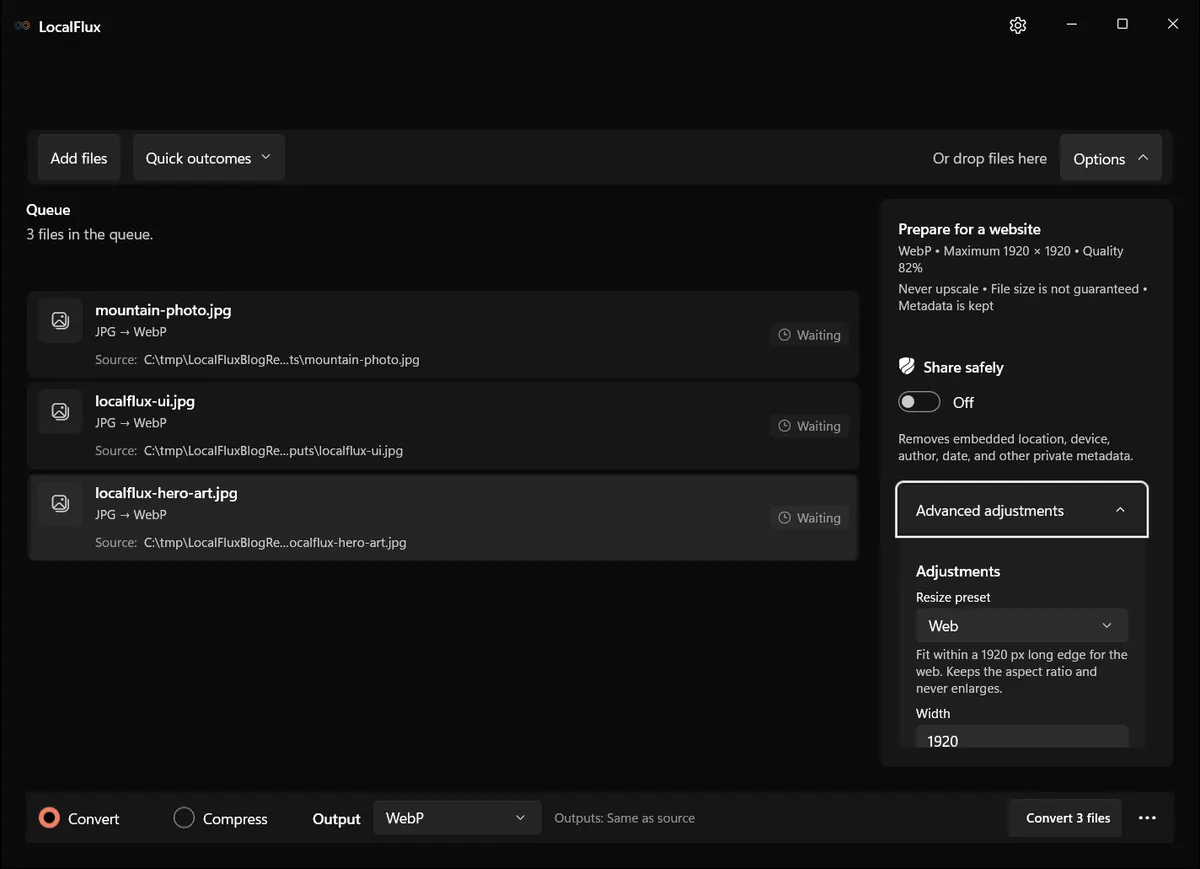The width and height of the screenshot is (1200, 869).
Task: Click the image icon of localflux-hero-art.jpg
Action: pyautogui.click(x=60, y=503)
